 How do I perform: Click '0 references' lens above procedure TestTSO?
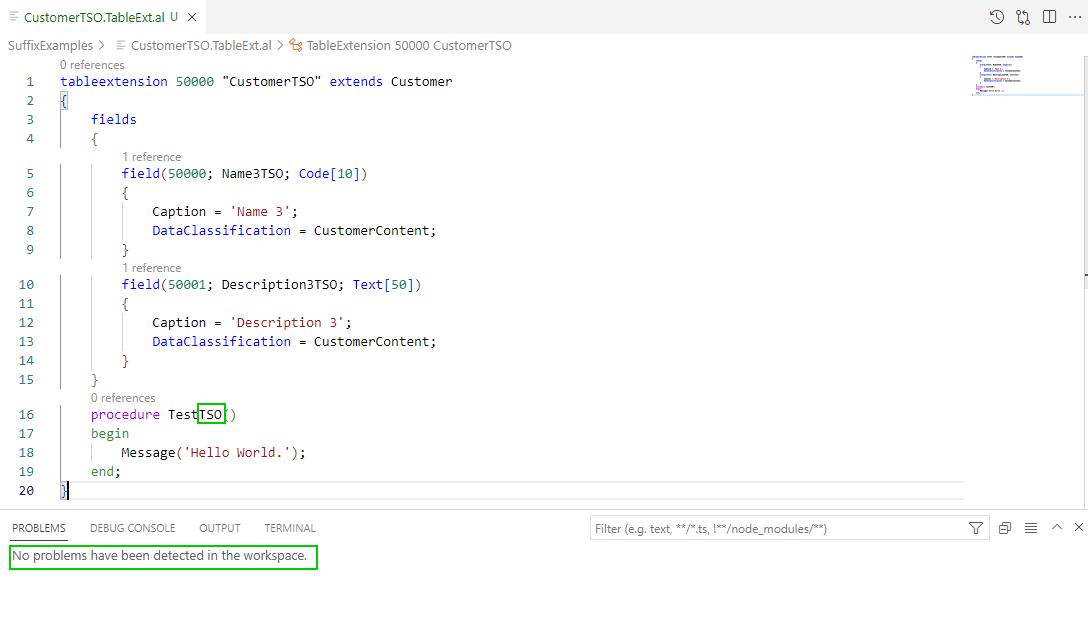(x=123, y=398)
